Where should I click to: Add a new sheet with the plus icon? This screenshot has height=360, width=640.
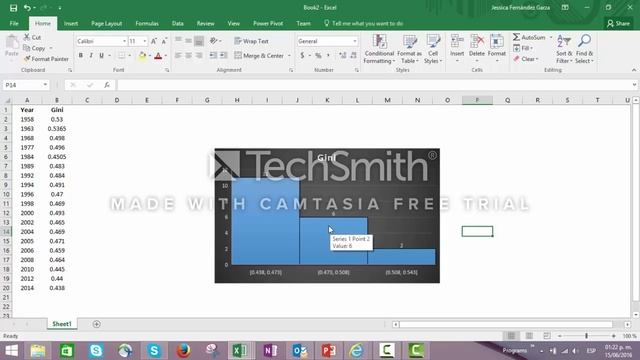96,324
